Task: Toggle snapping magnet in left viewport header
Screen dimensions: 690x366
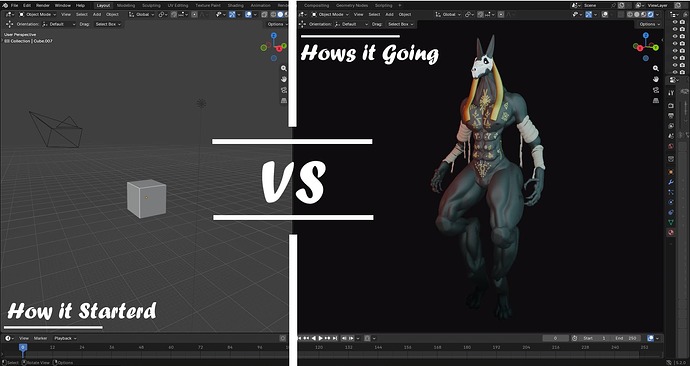Action: click(x=173, y=15)
